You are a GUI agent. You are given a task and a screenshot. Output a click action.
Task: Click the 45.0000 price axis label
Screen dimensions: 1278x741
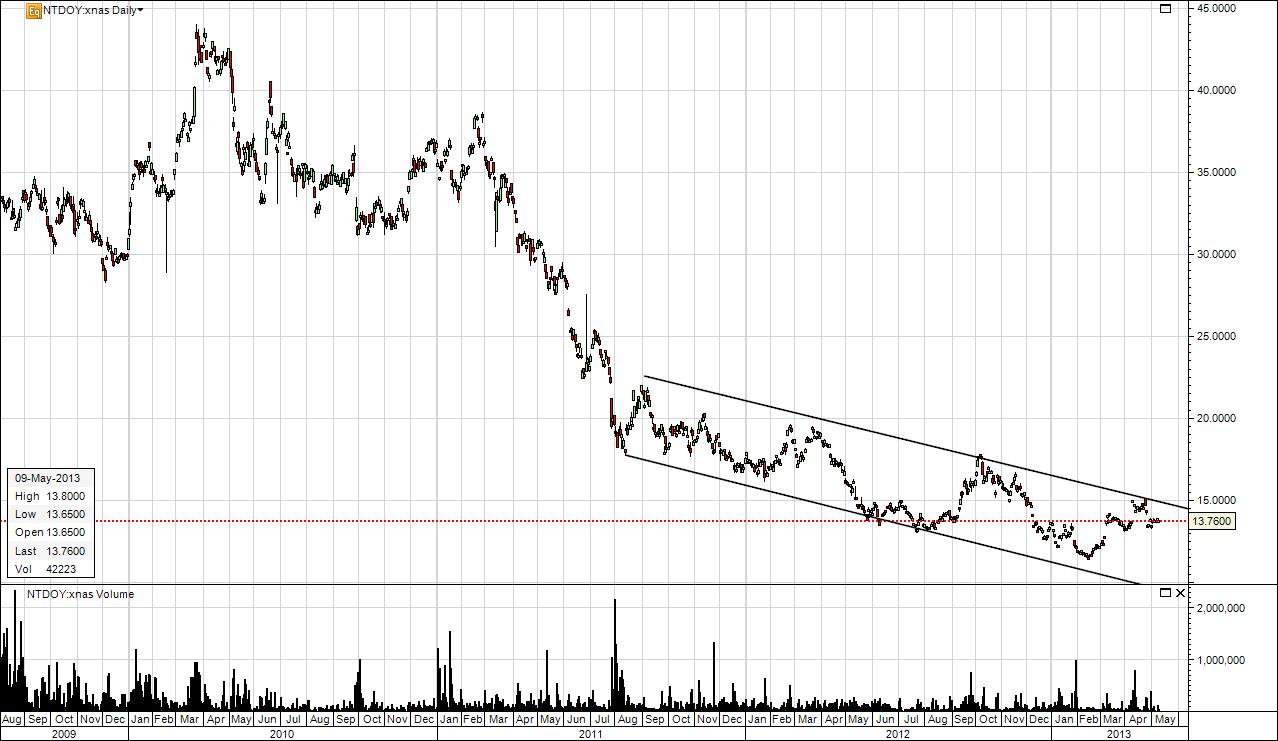tap(1217, 8)
